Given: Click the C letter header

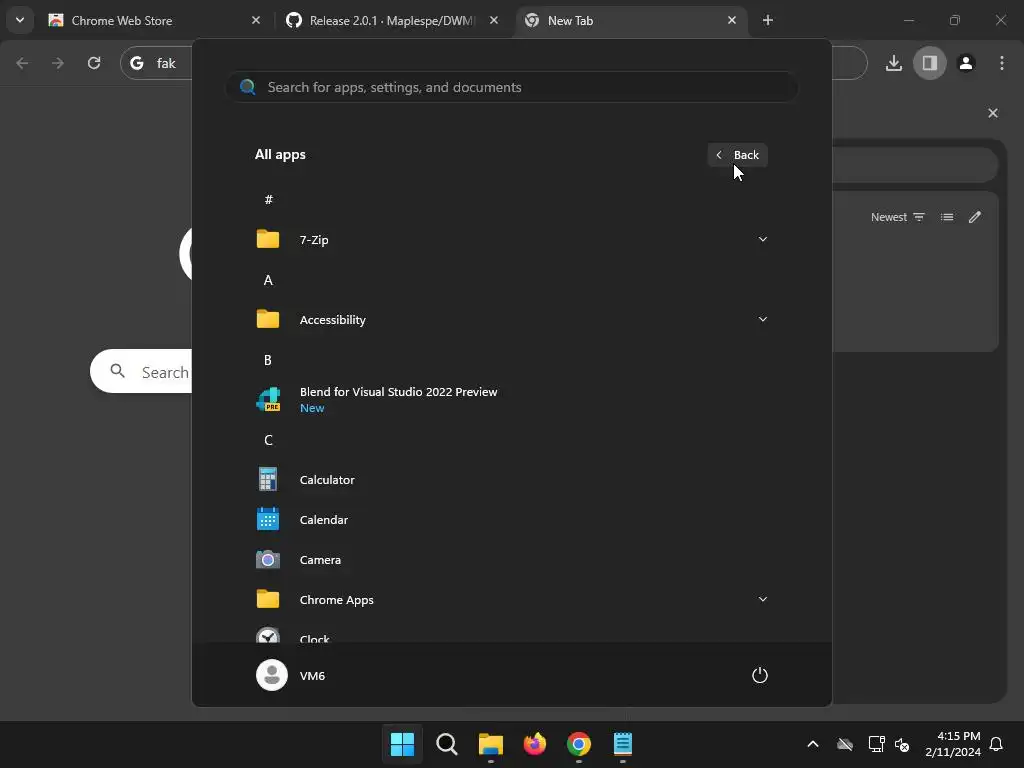Looking at the screenshot, I should click(x=268, y=440).
